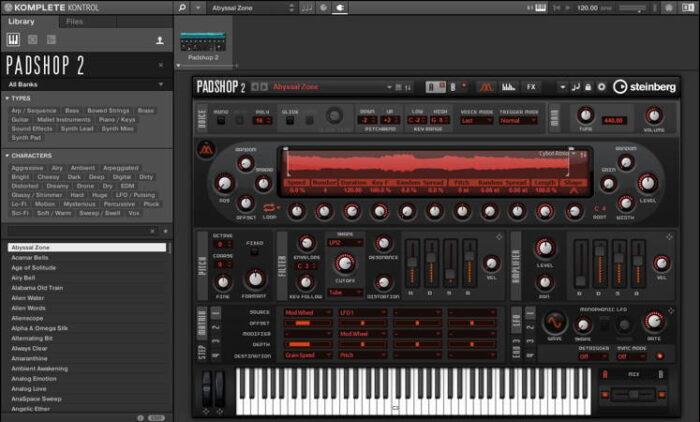Click the Steinberg logo
This screenshot has height=422, width=700.
click(644, 86)
